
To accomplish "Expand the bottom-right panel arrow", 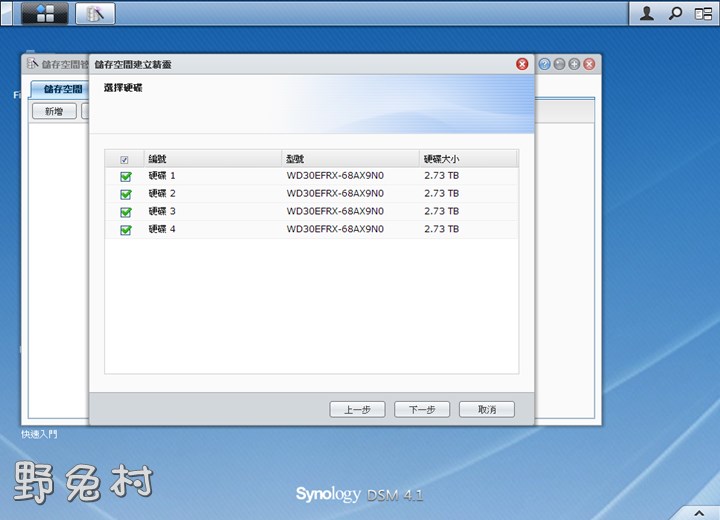I will tap(699, 513).
